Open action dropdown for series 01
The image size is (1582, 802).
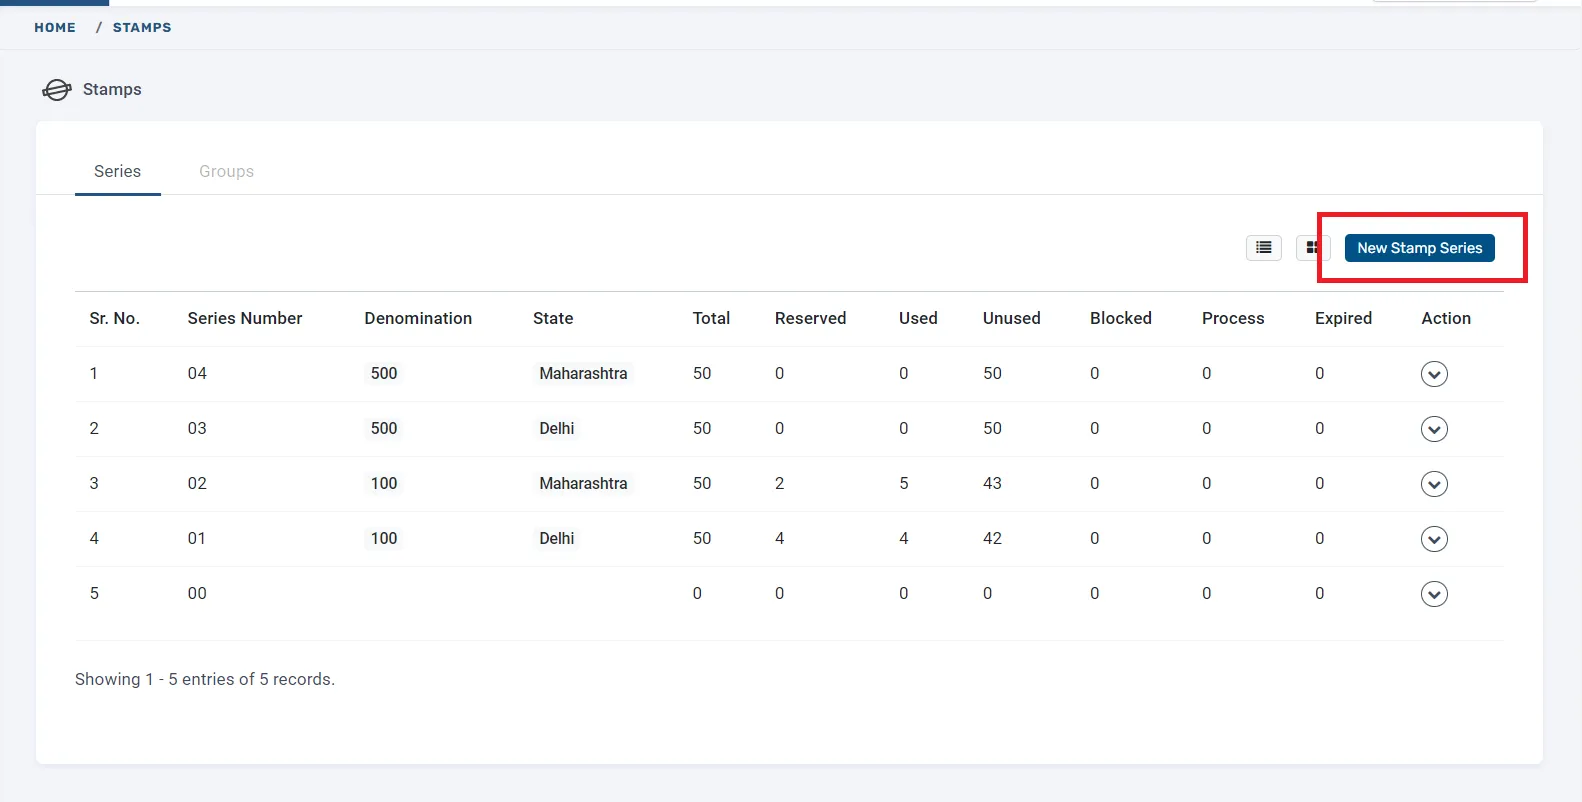coord(1434,539)
